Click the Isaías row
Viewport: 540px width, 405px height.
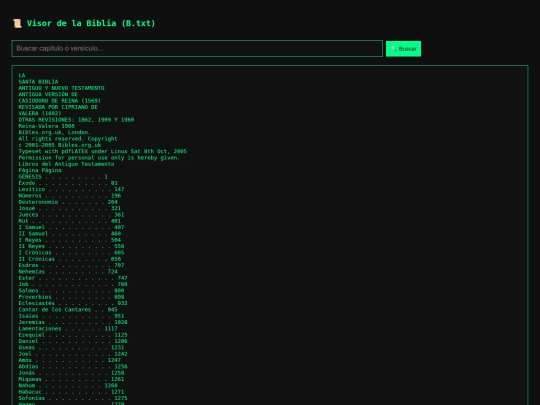pos(71,316)
